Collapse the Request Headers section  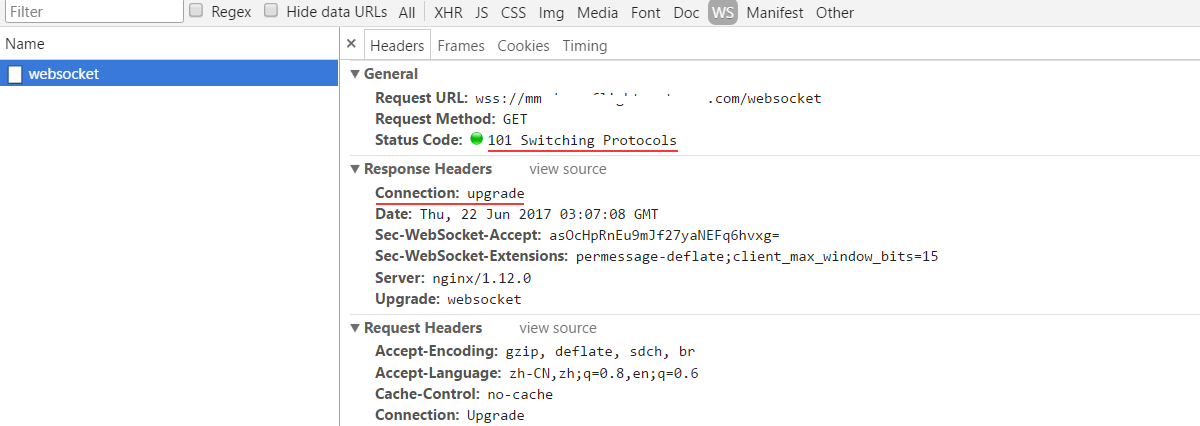pyautogui.click(x=355, y=328)
